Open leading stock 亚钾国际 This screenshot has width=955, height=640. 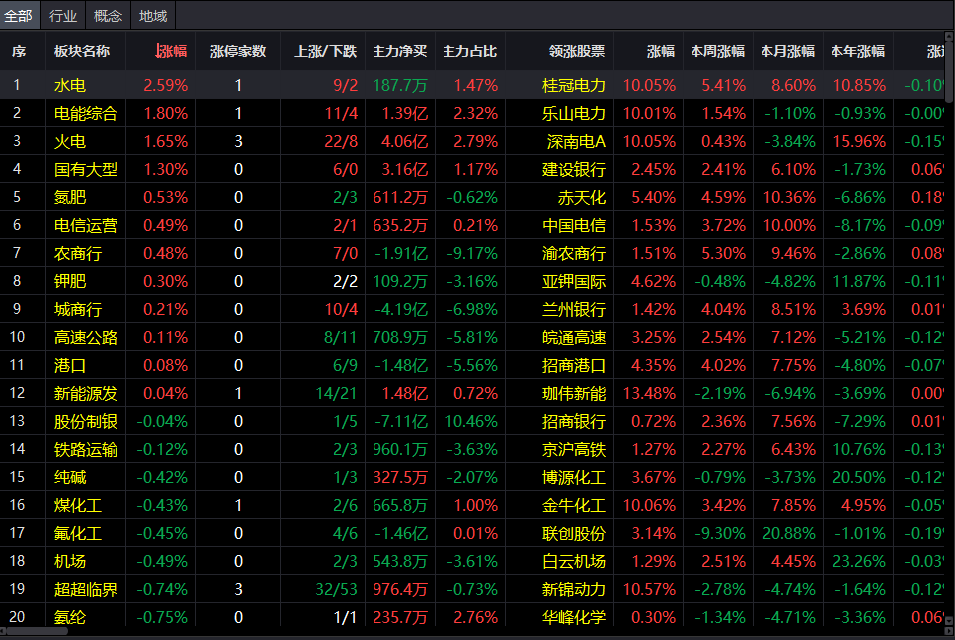pos(574,281)
